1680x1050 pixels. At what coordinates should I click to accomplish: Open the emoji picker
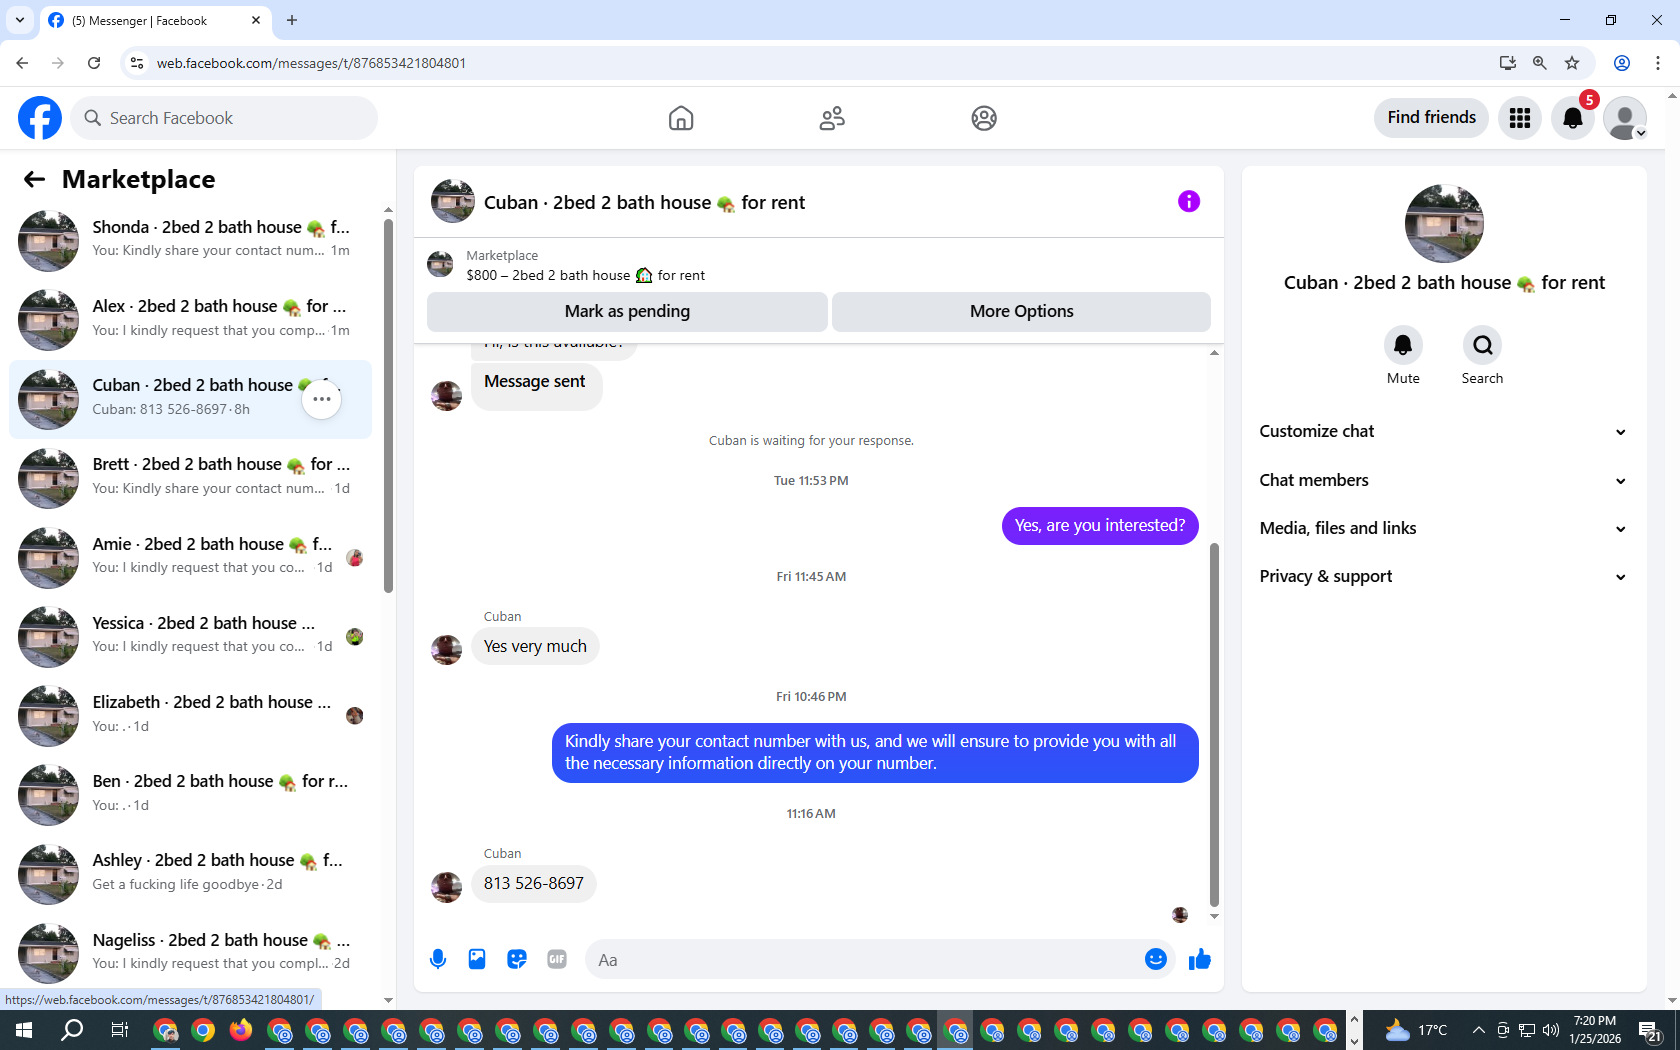pyautogui.click(x=1156, y=960)
